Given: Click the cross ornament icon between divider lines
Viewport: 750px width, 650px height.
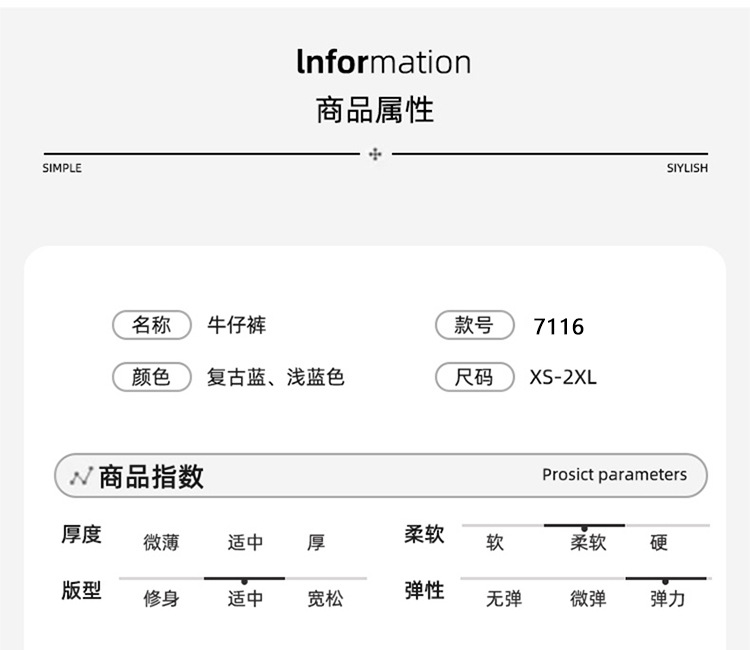Looking at the screenshot, I should (375, 154).
